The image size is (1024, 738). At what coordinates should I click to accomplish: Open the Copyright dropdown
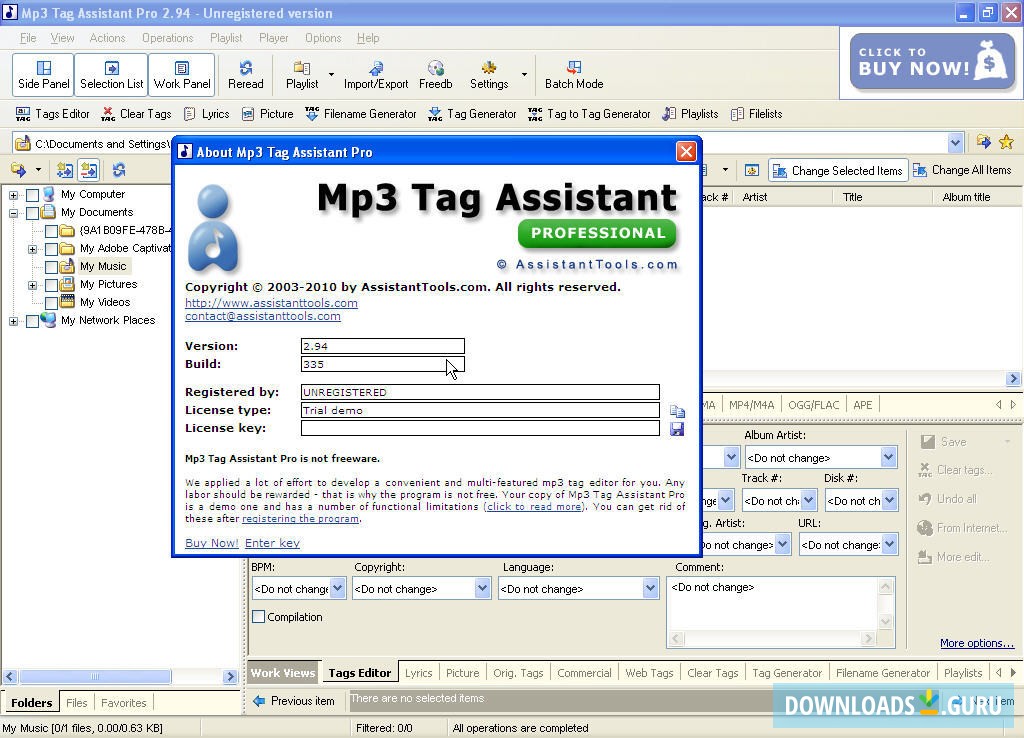pyautogui.click(x=482, y=588)
